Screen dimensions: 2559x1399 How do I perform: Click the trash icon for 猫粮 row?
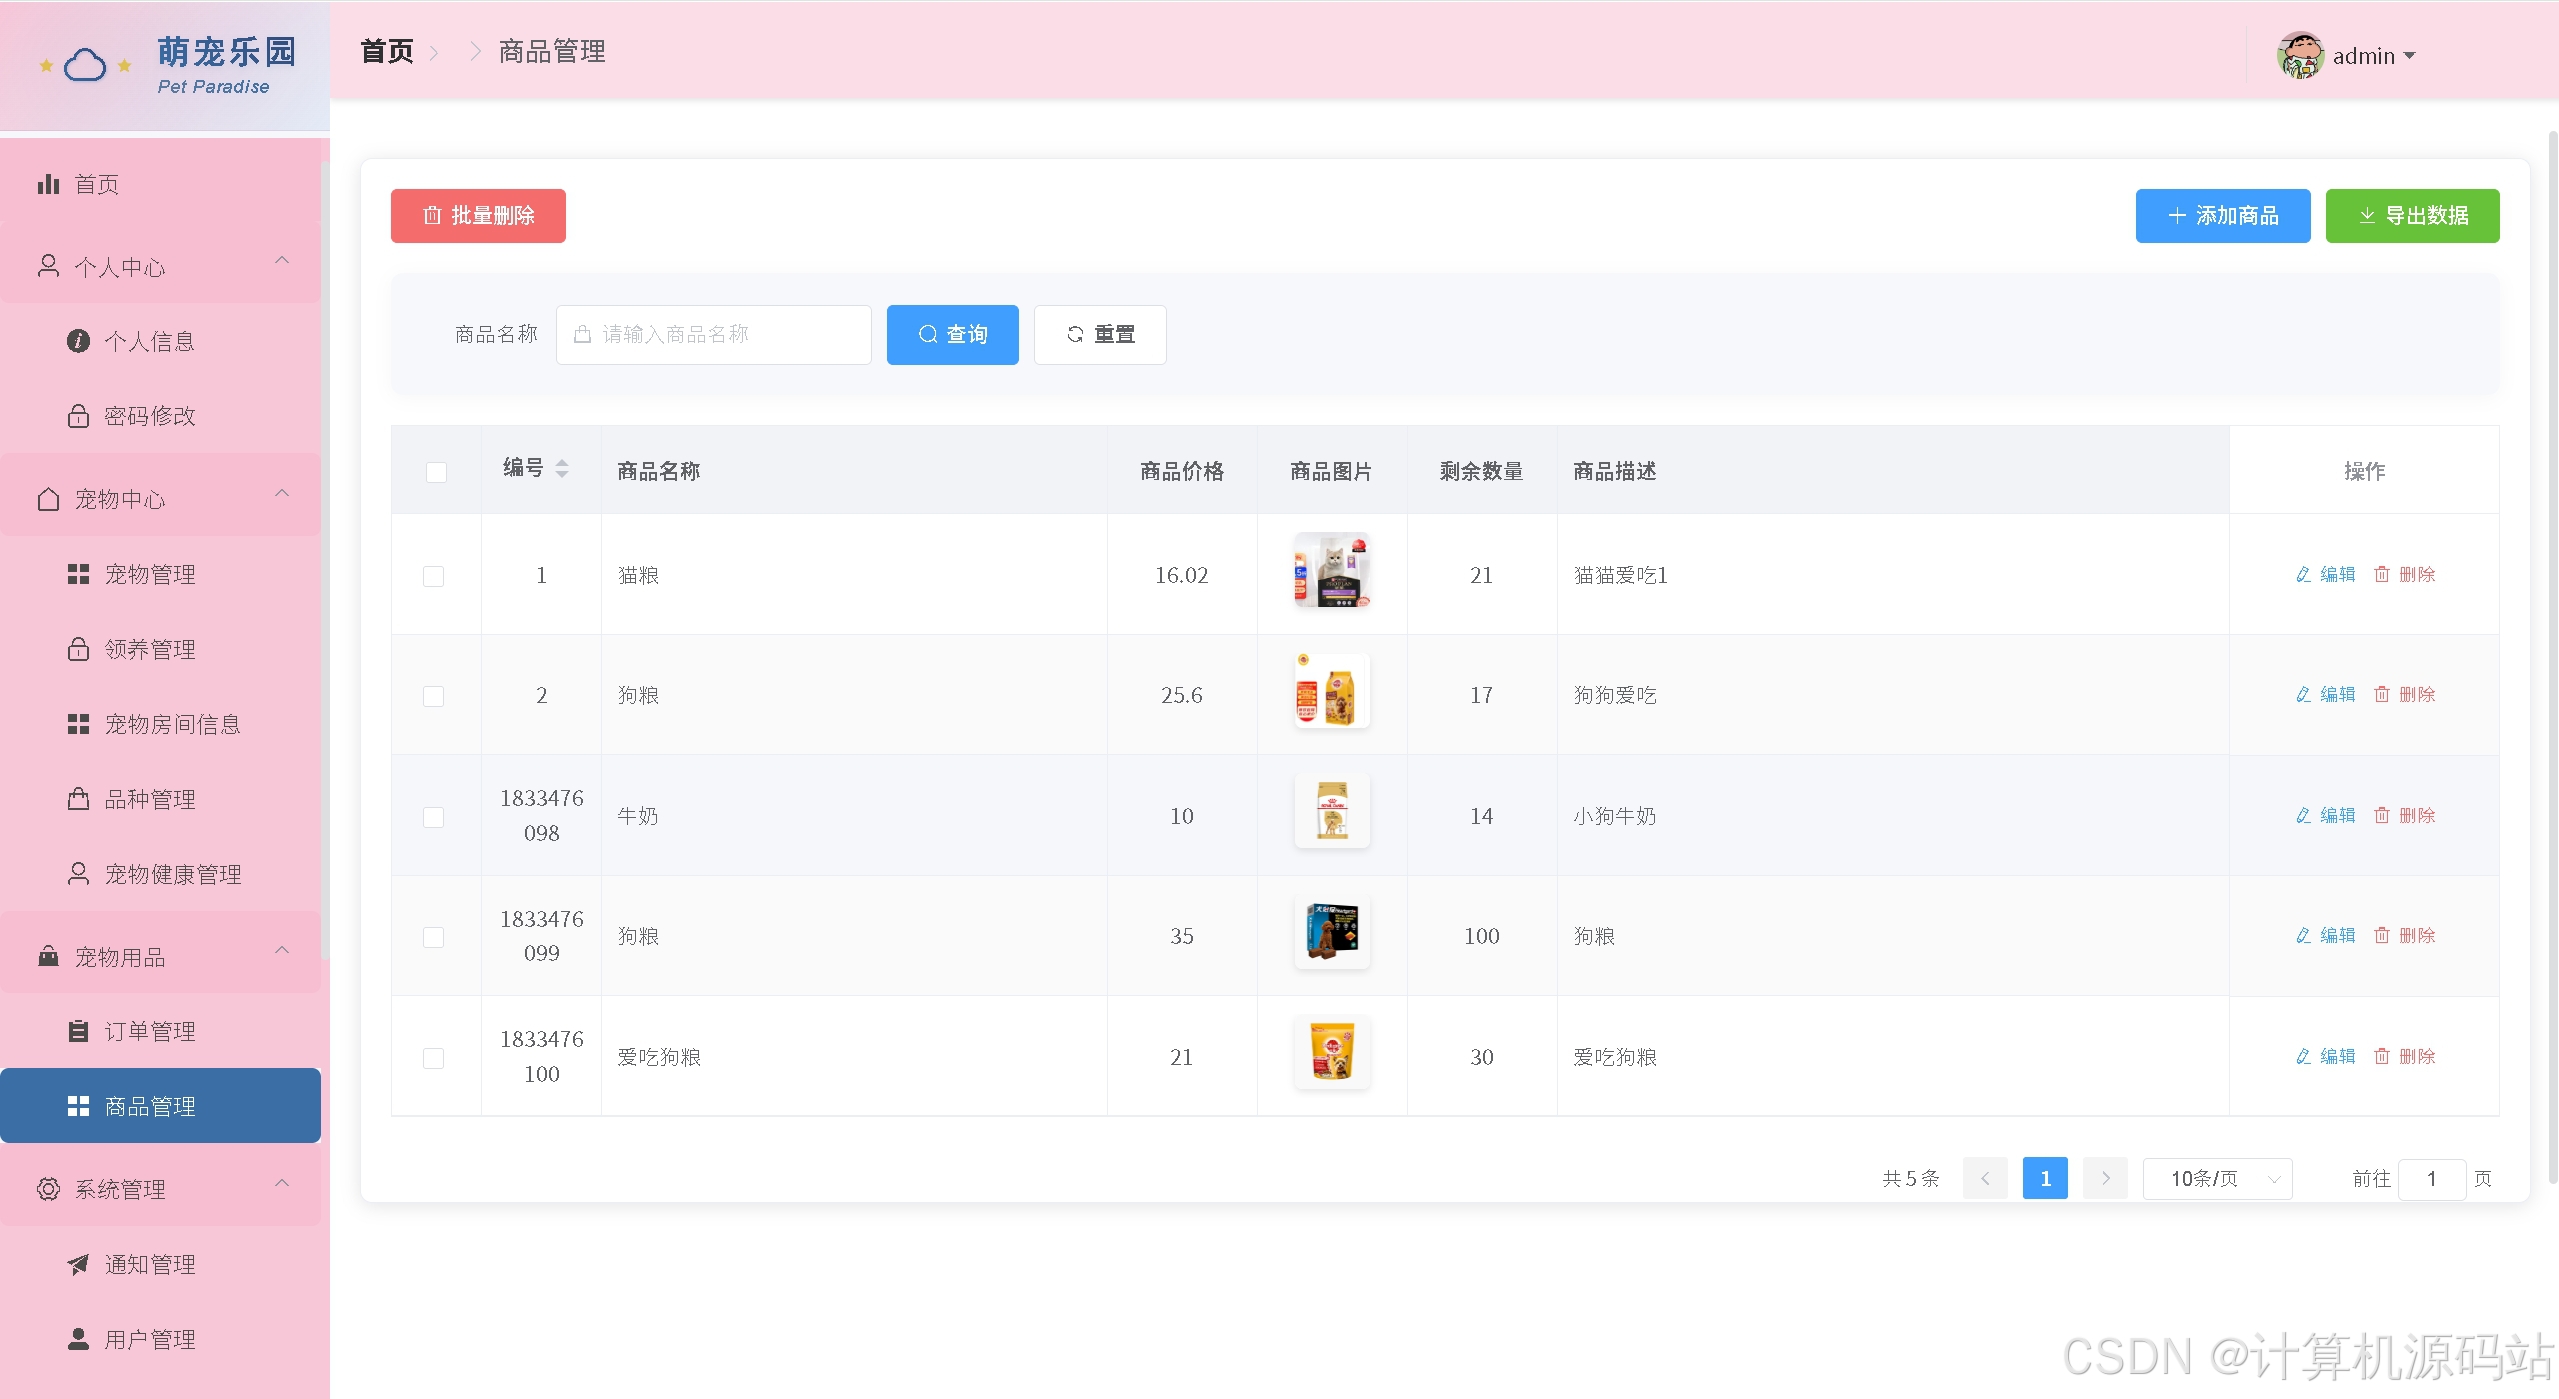(2382, 574)
